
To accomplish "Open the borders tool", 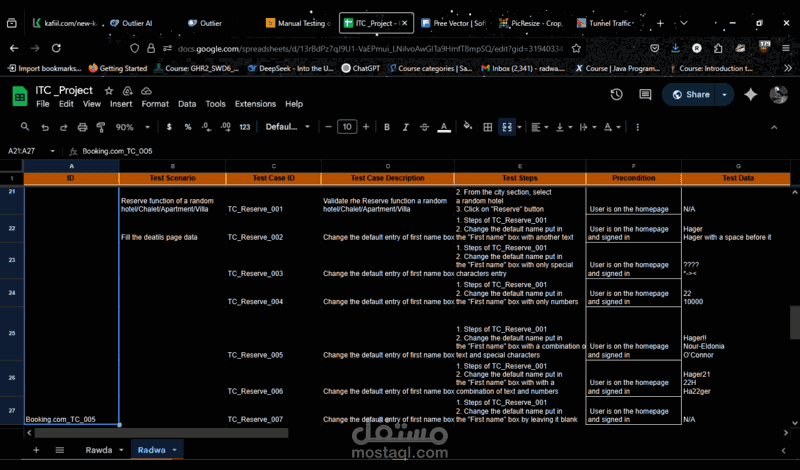I will pos(487,127).
